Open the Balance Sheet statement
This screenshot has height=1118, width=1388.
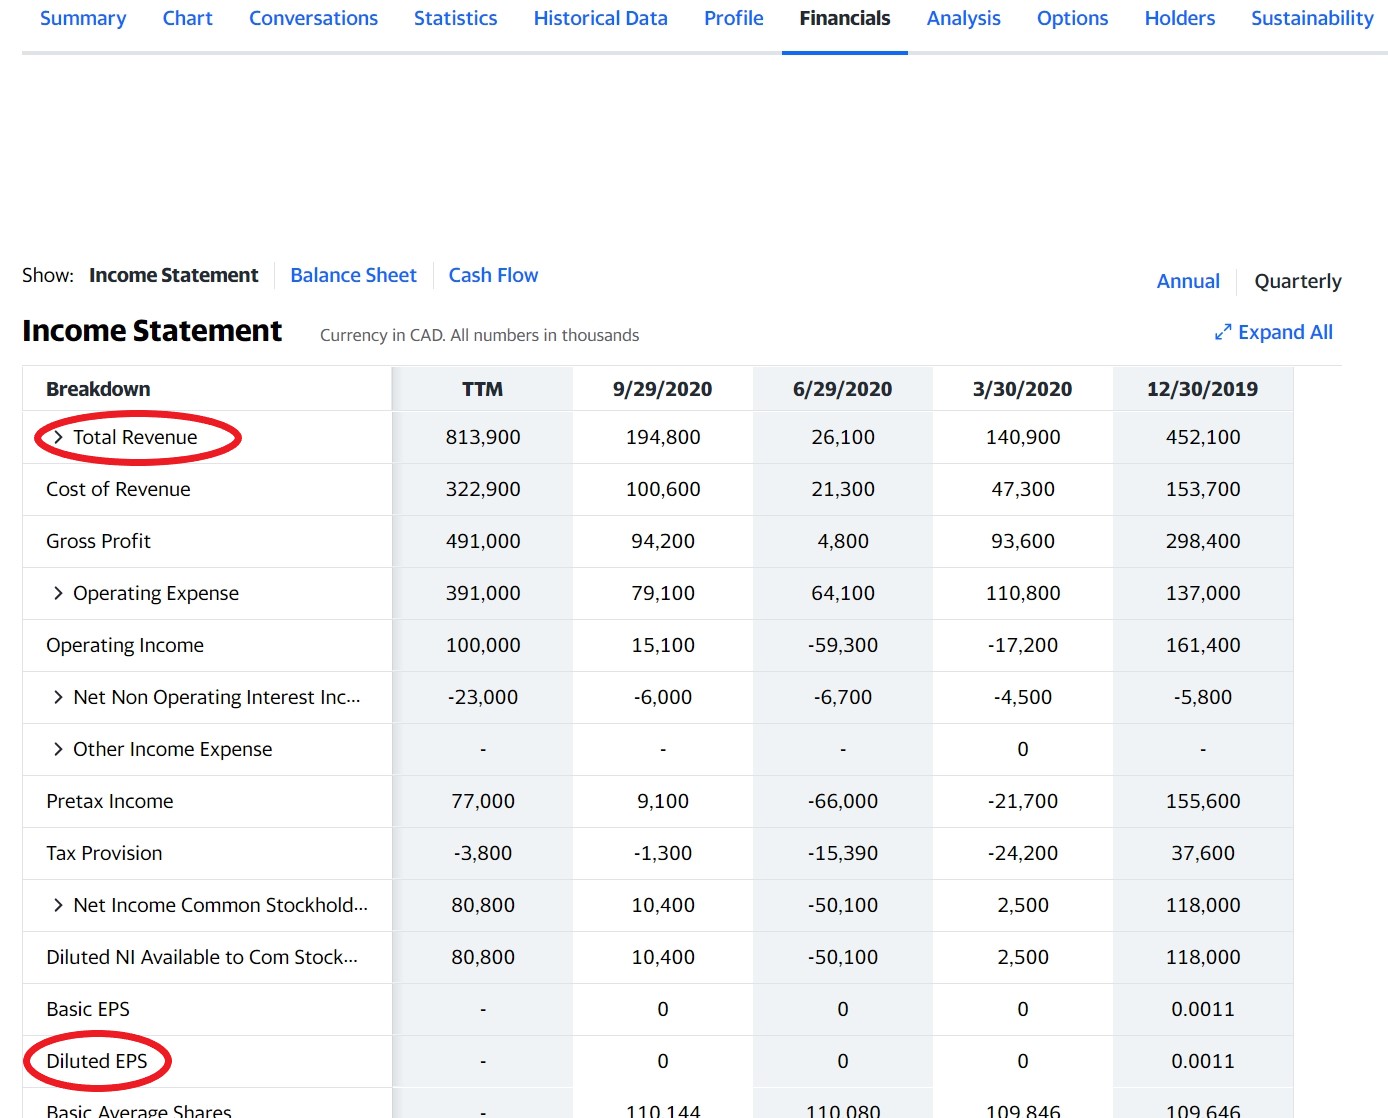pos(353,275)
